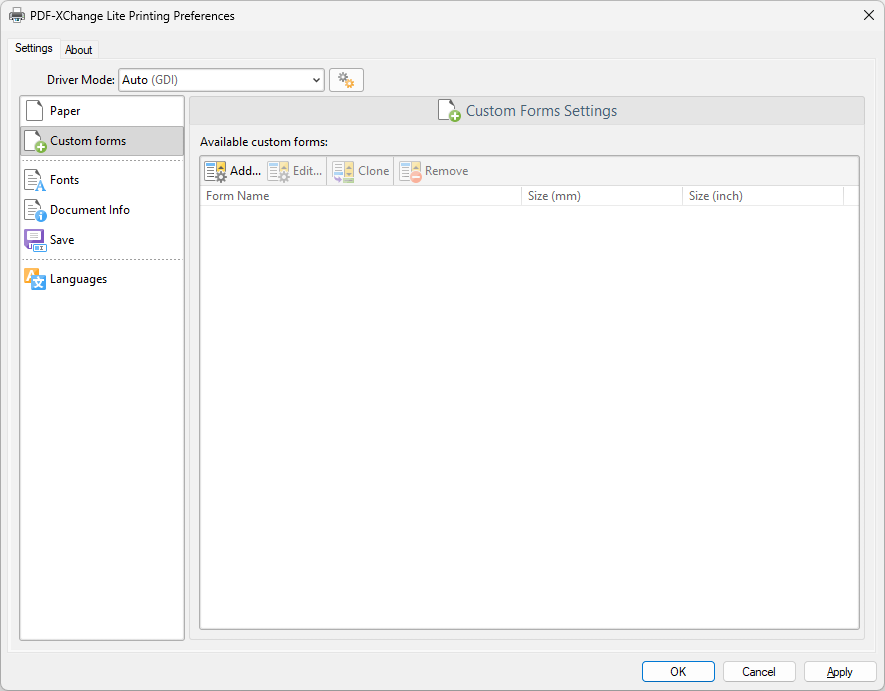Click the Add custom form icon
The width and height of the screenshot is (885, 691).
point(215,170)
